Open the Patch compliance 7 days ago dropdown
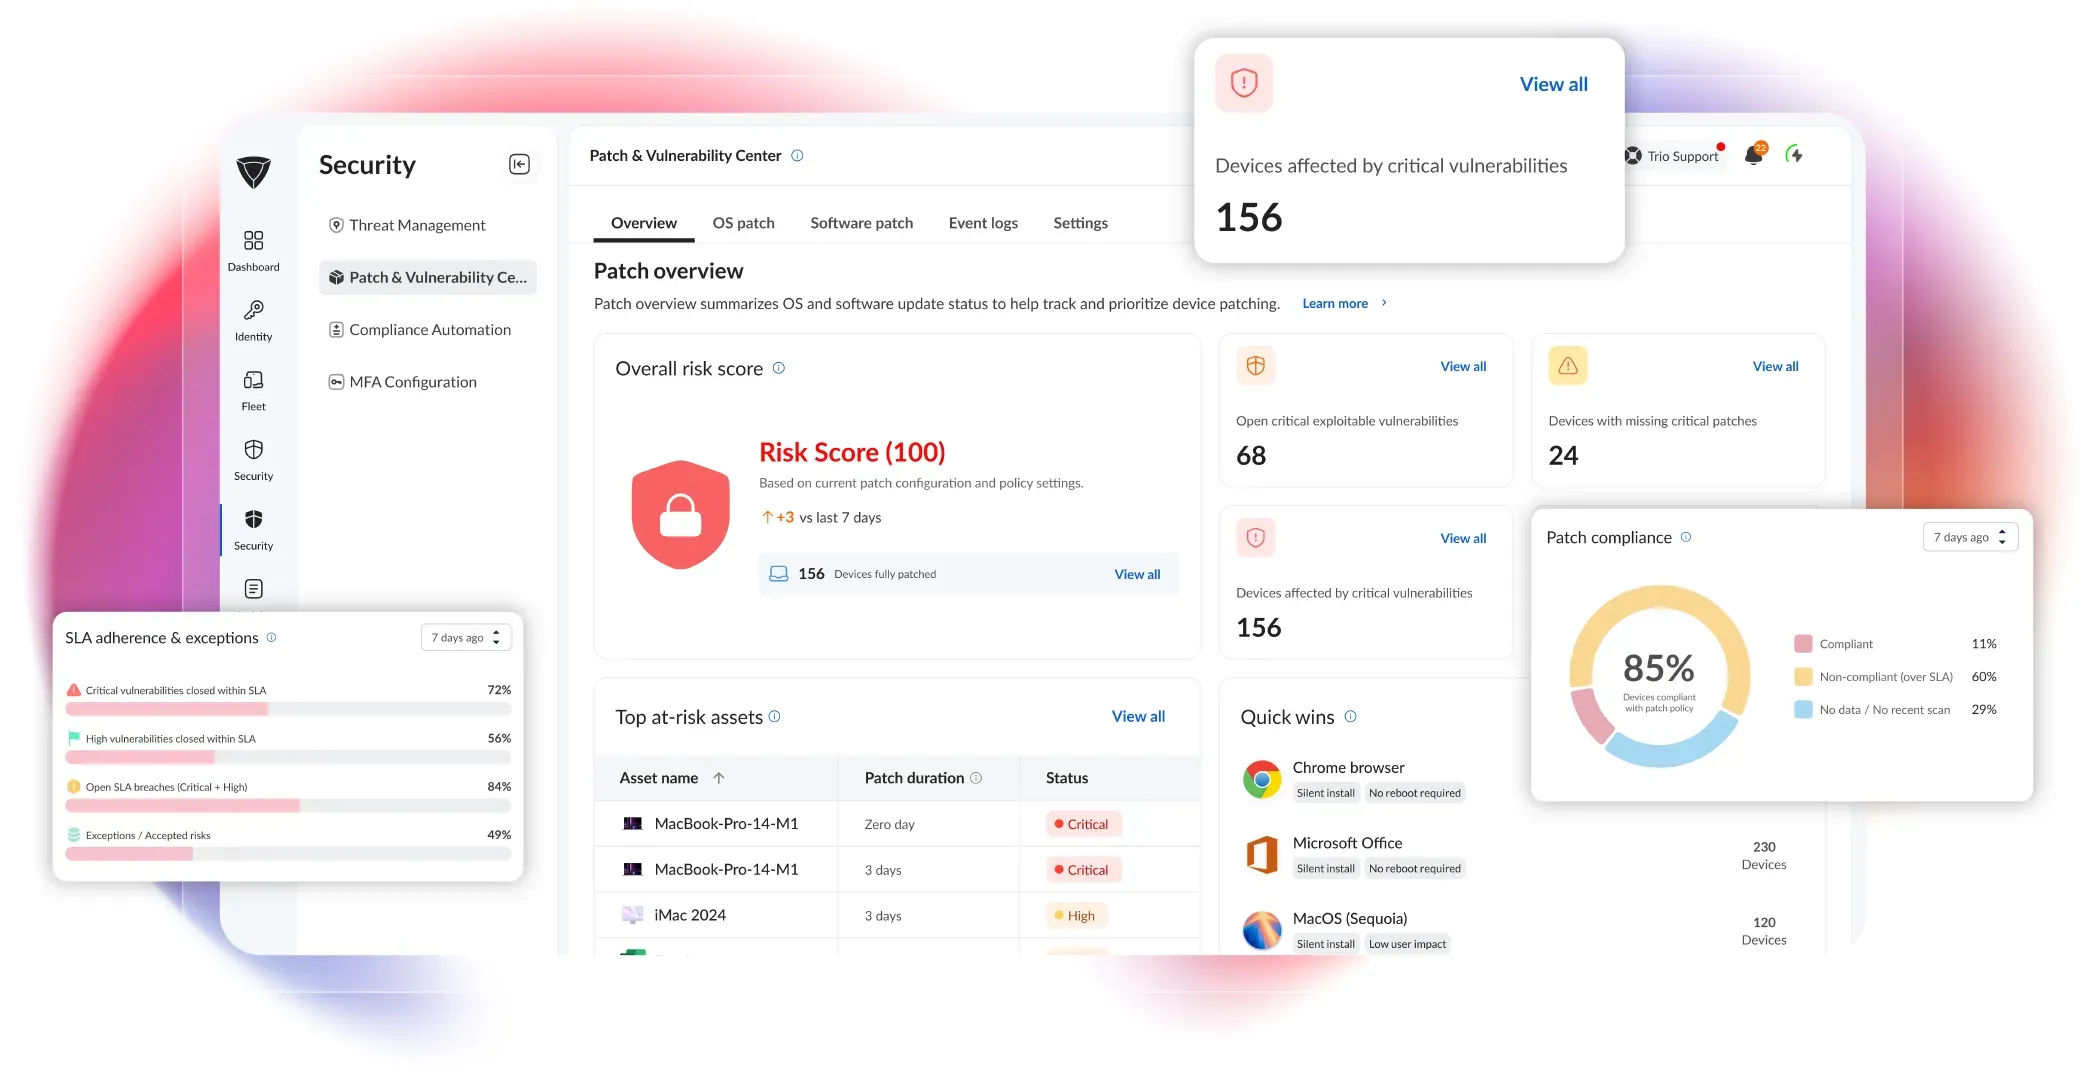This screenshot has width=2085, height=1068. pos(1970,537)
